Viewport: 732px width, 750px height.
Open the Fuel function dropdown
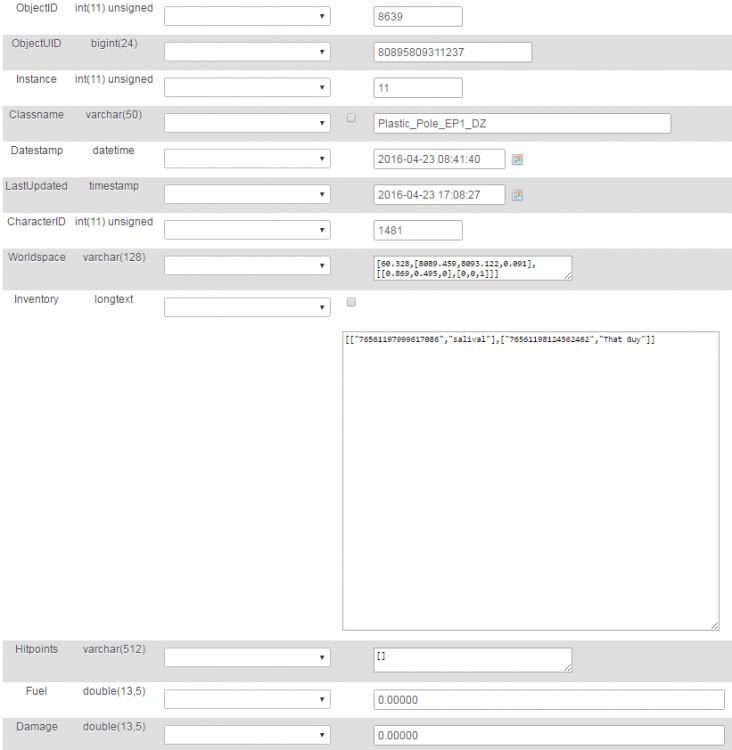point(246,699)
